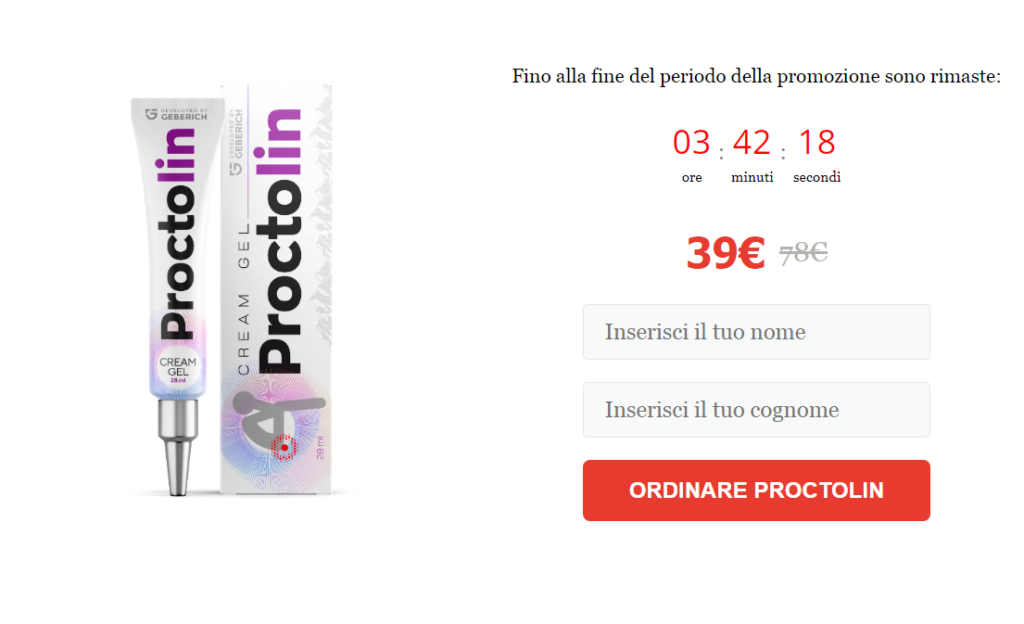Viewport: 1024px width, 624px height.
Task: Click the 'secondi' label under timer
Action: (x=817, y=177)
